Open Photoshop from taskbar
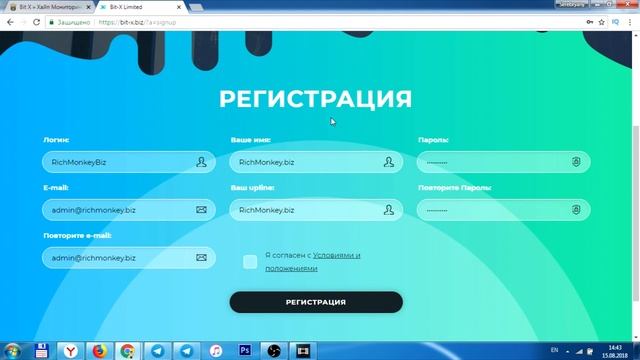Image resolution: width=640 pixels, height=360 pixels. (x=245, y=351)
